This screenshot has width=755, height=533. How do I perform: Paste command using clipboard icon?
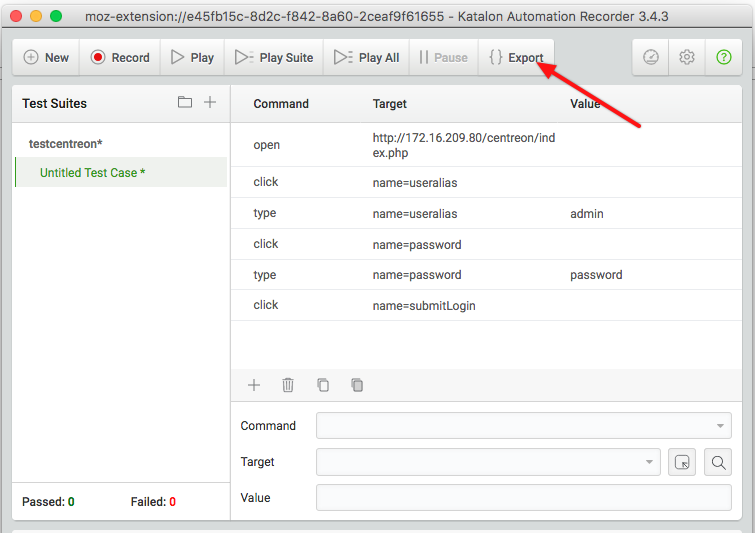point(357,385)
